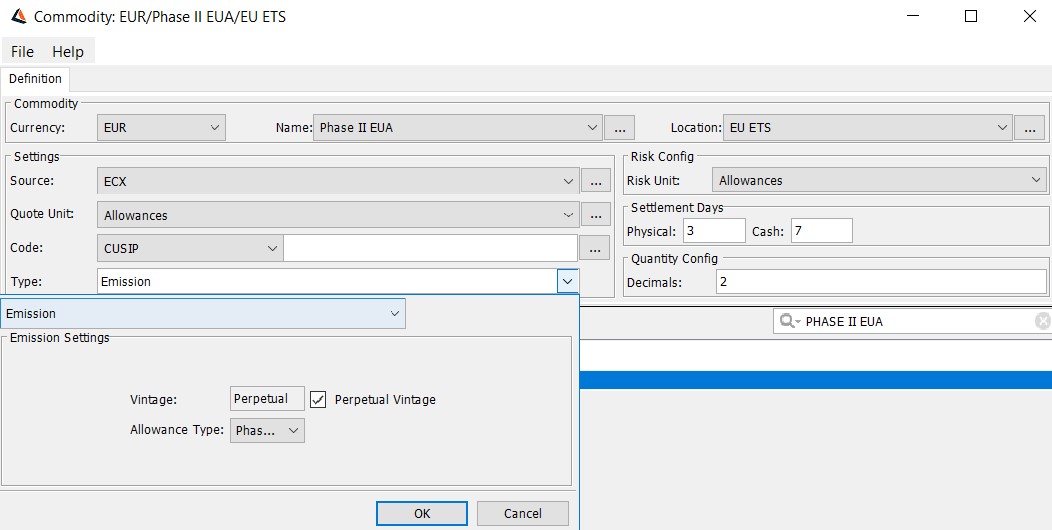Expand the Name dropdown showing Phase II EUA
Screen dimensions: 1052x530
(458, 127)
